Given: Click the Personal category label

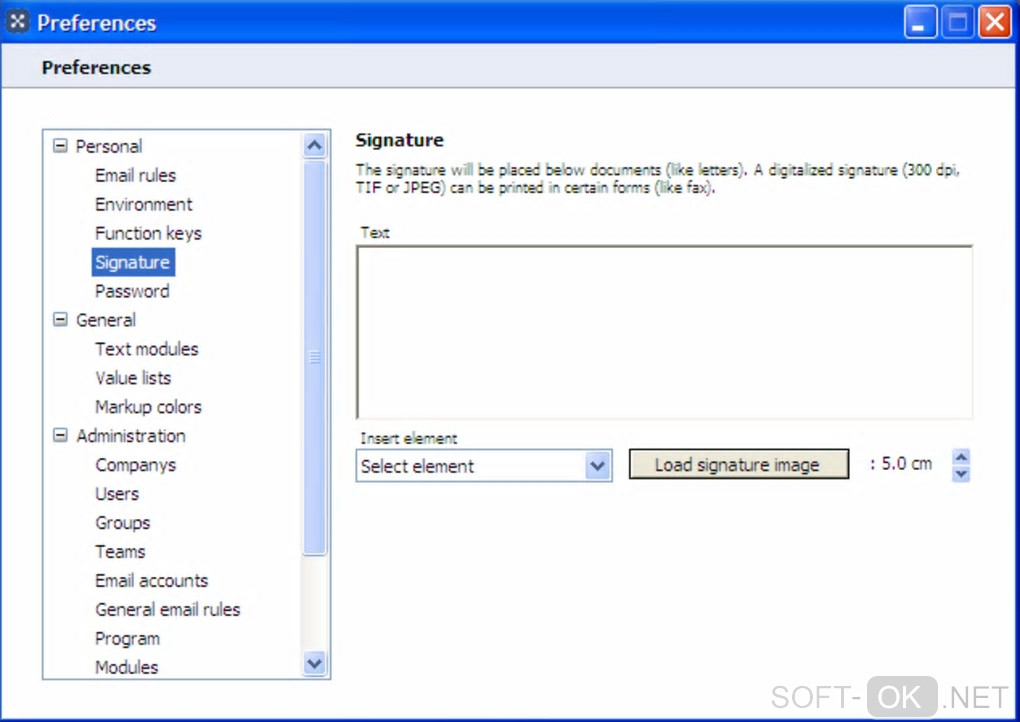Looking at the screenshot, I should point(109,146).
